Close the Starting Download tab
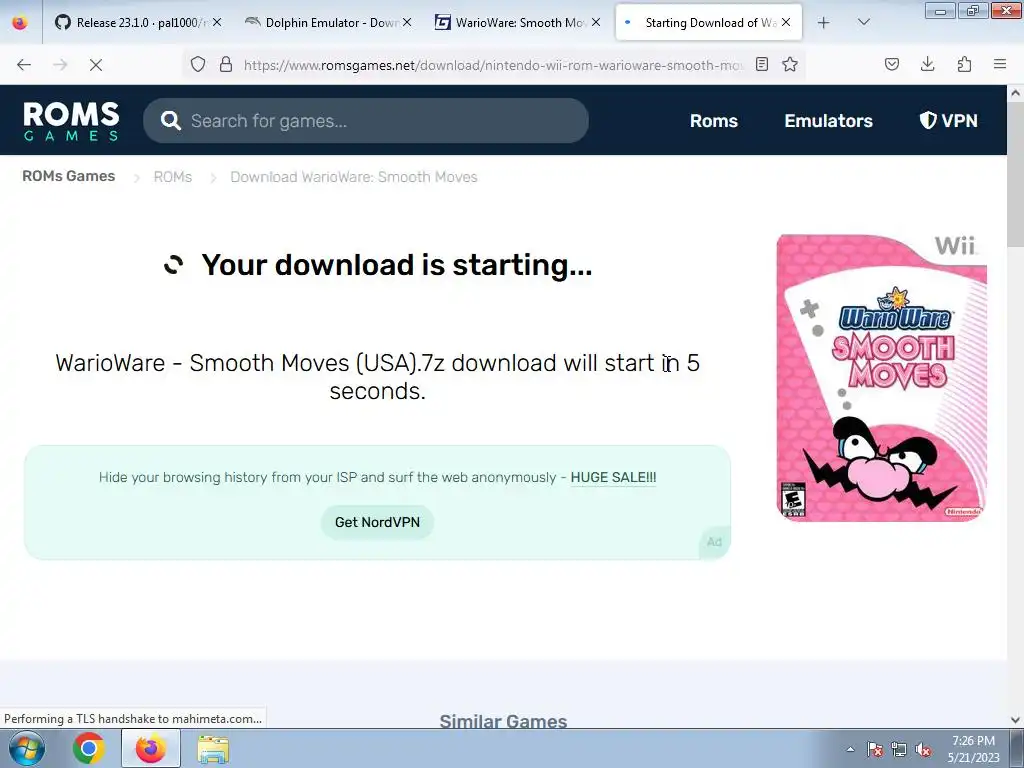 (786, 22)
